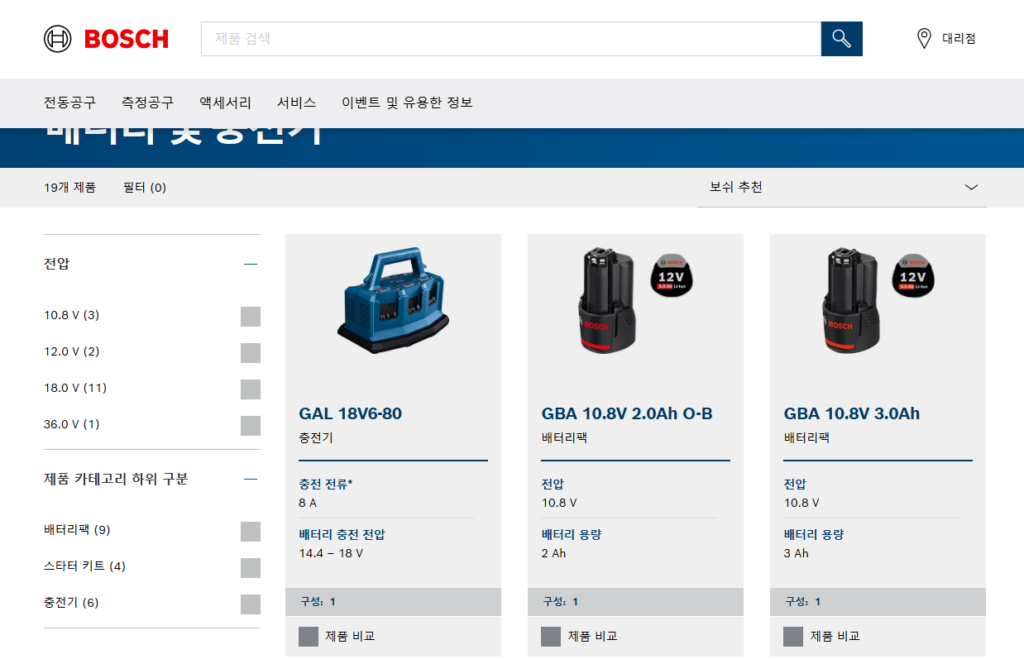Click into the 제품 검색 search field

[511, 39]
